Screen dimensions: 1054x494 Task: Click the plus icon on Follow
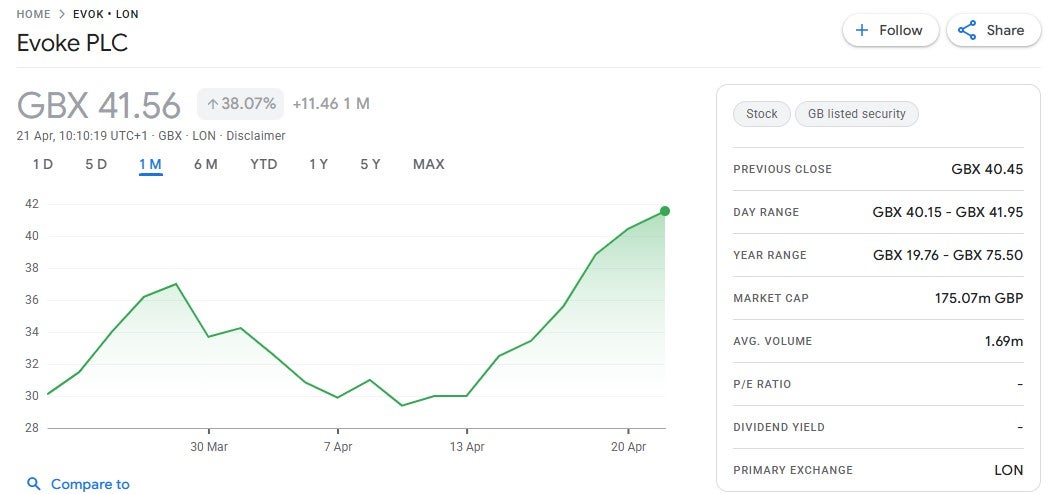tap(862, 30)
